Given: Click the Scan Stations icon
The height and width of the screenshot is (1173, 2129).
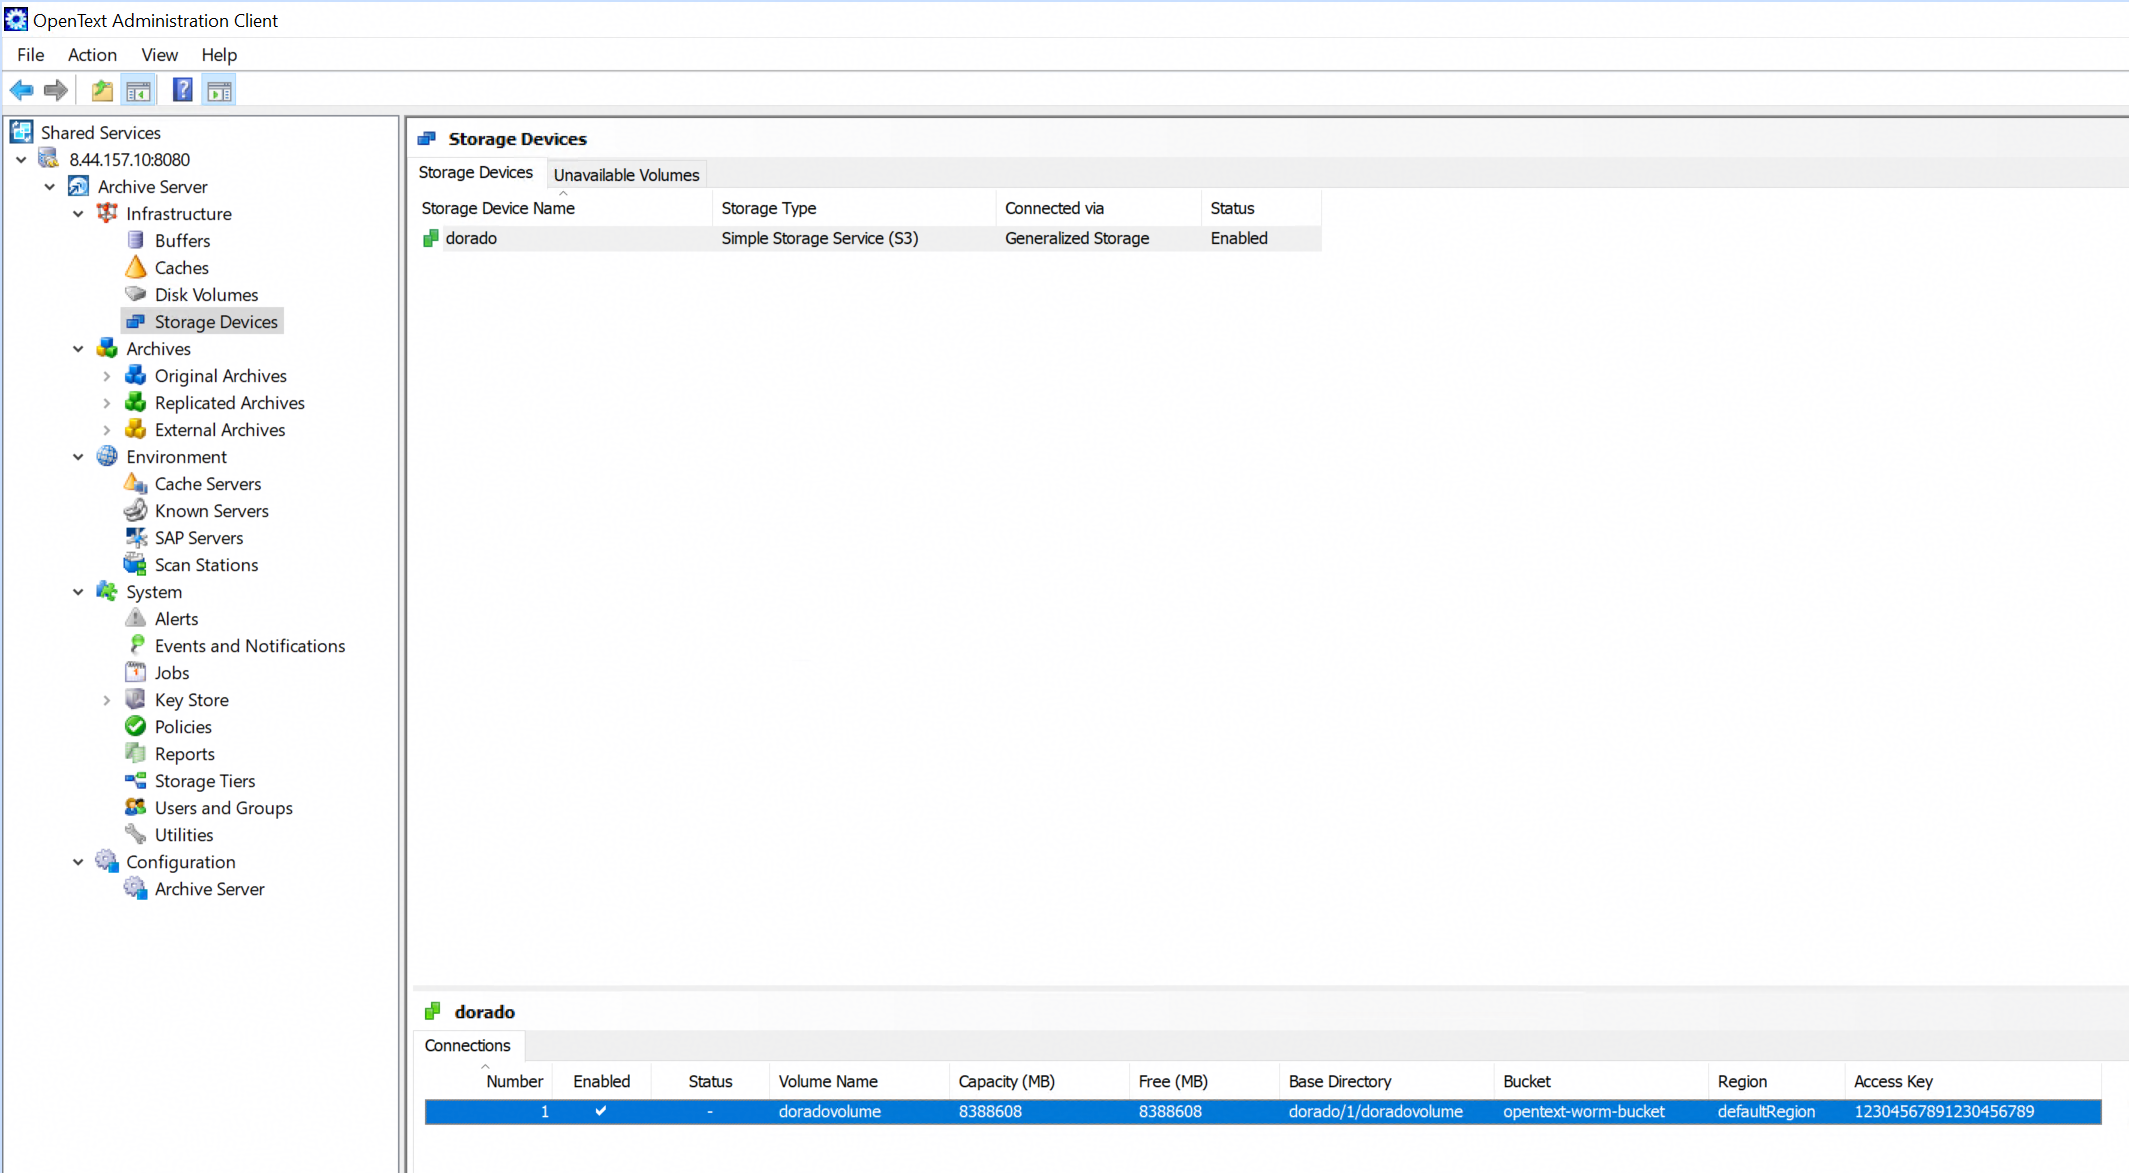Looking at the screenshot, I should (136, 564).
